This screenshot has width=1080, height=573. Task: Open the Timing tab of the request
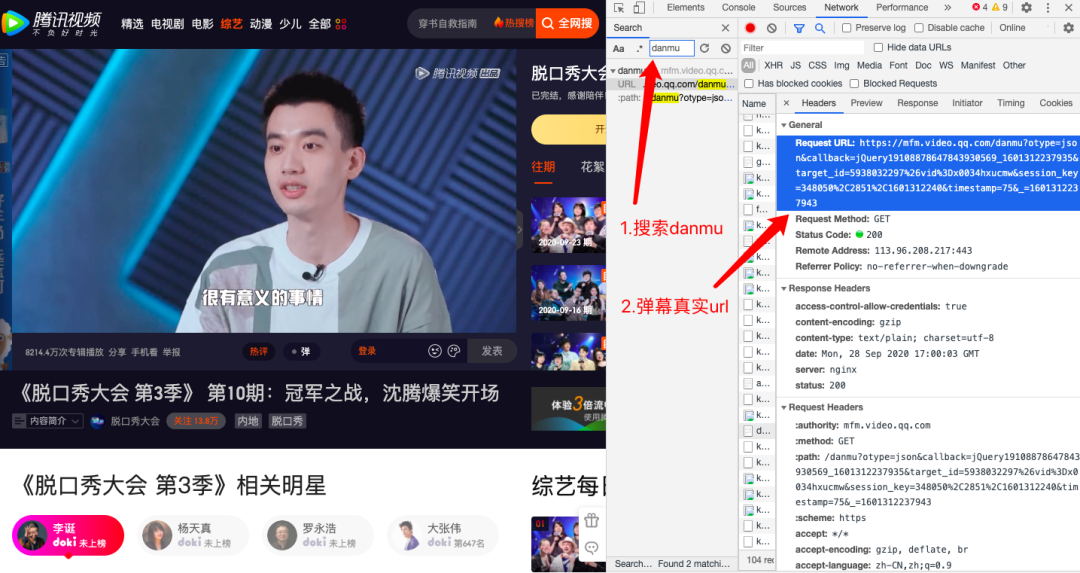tap(1010, 103)
